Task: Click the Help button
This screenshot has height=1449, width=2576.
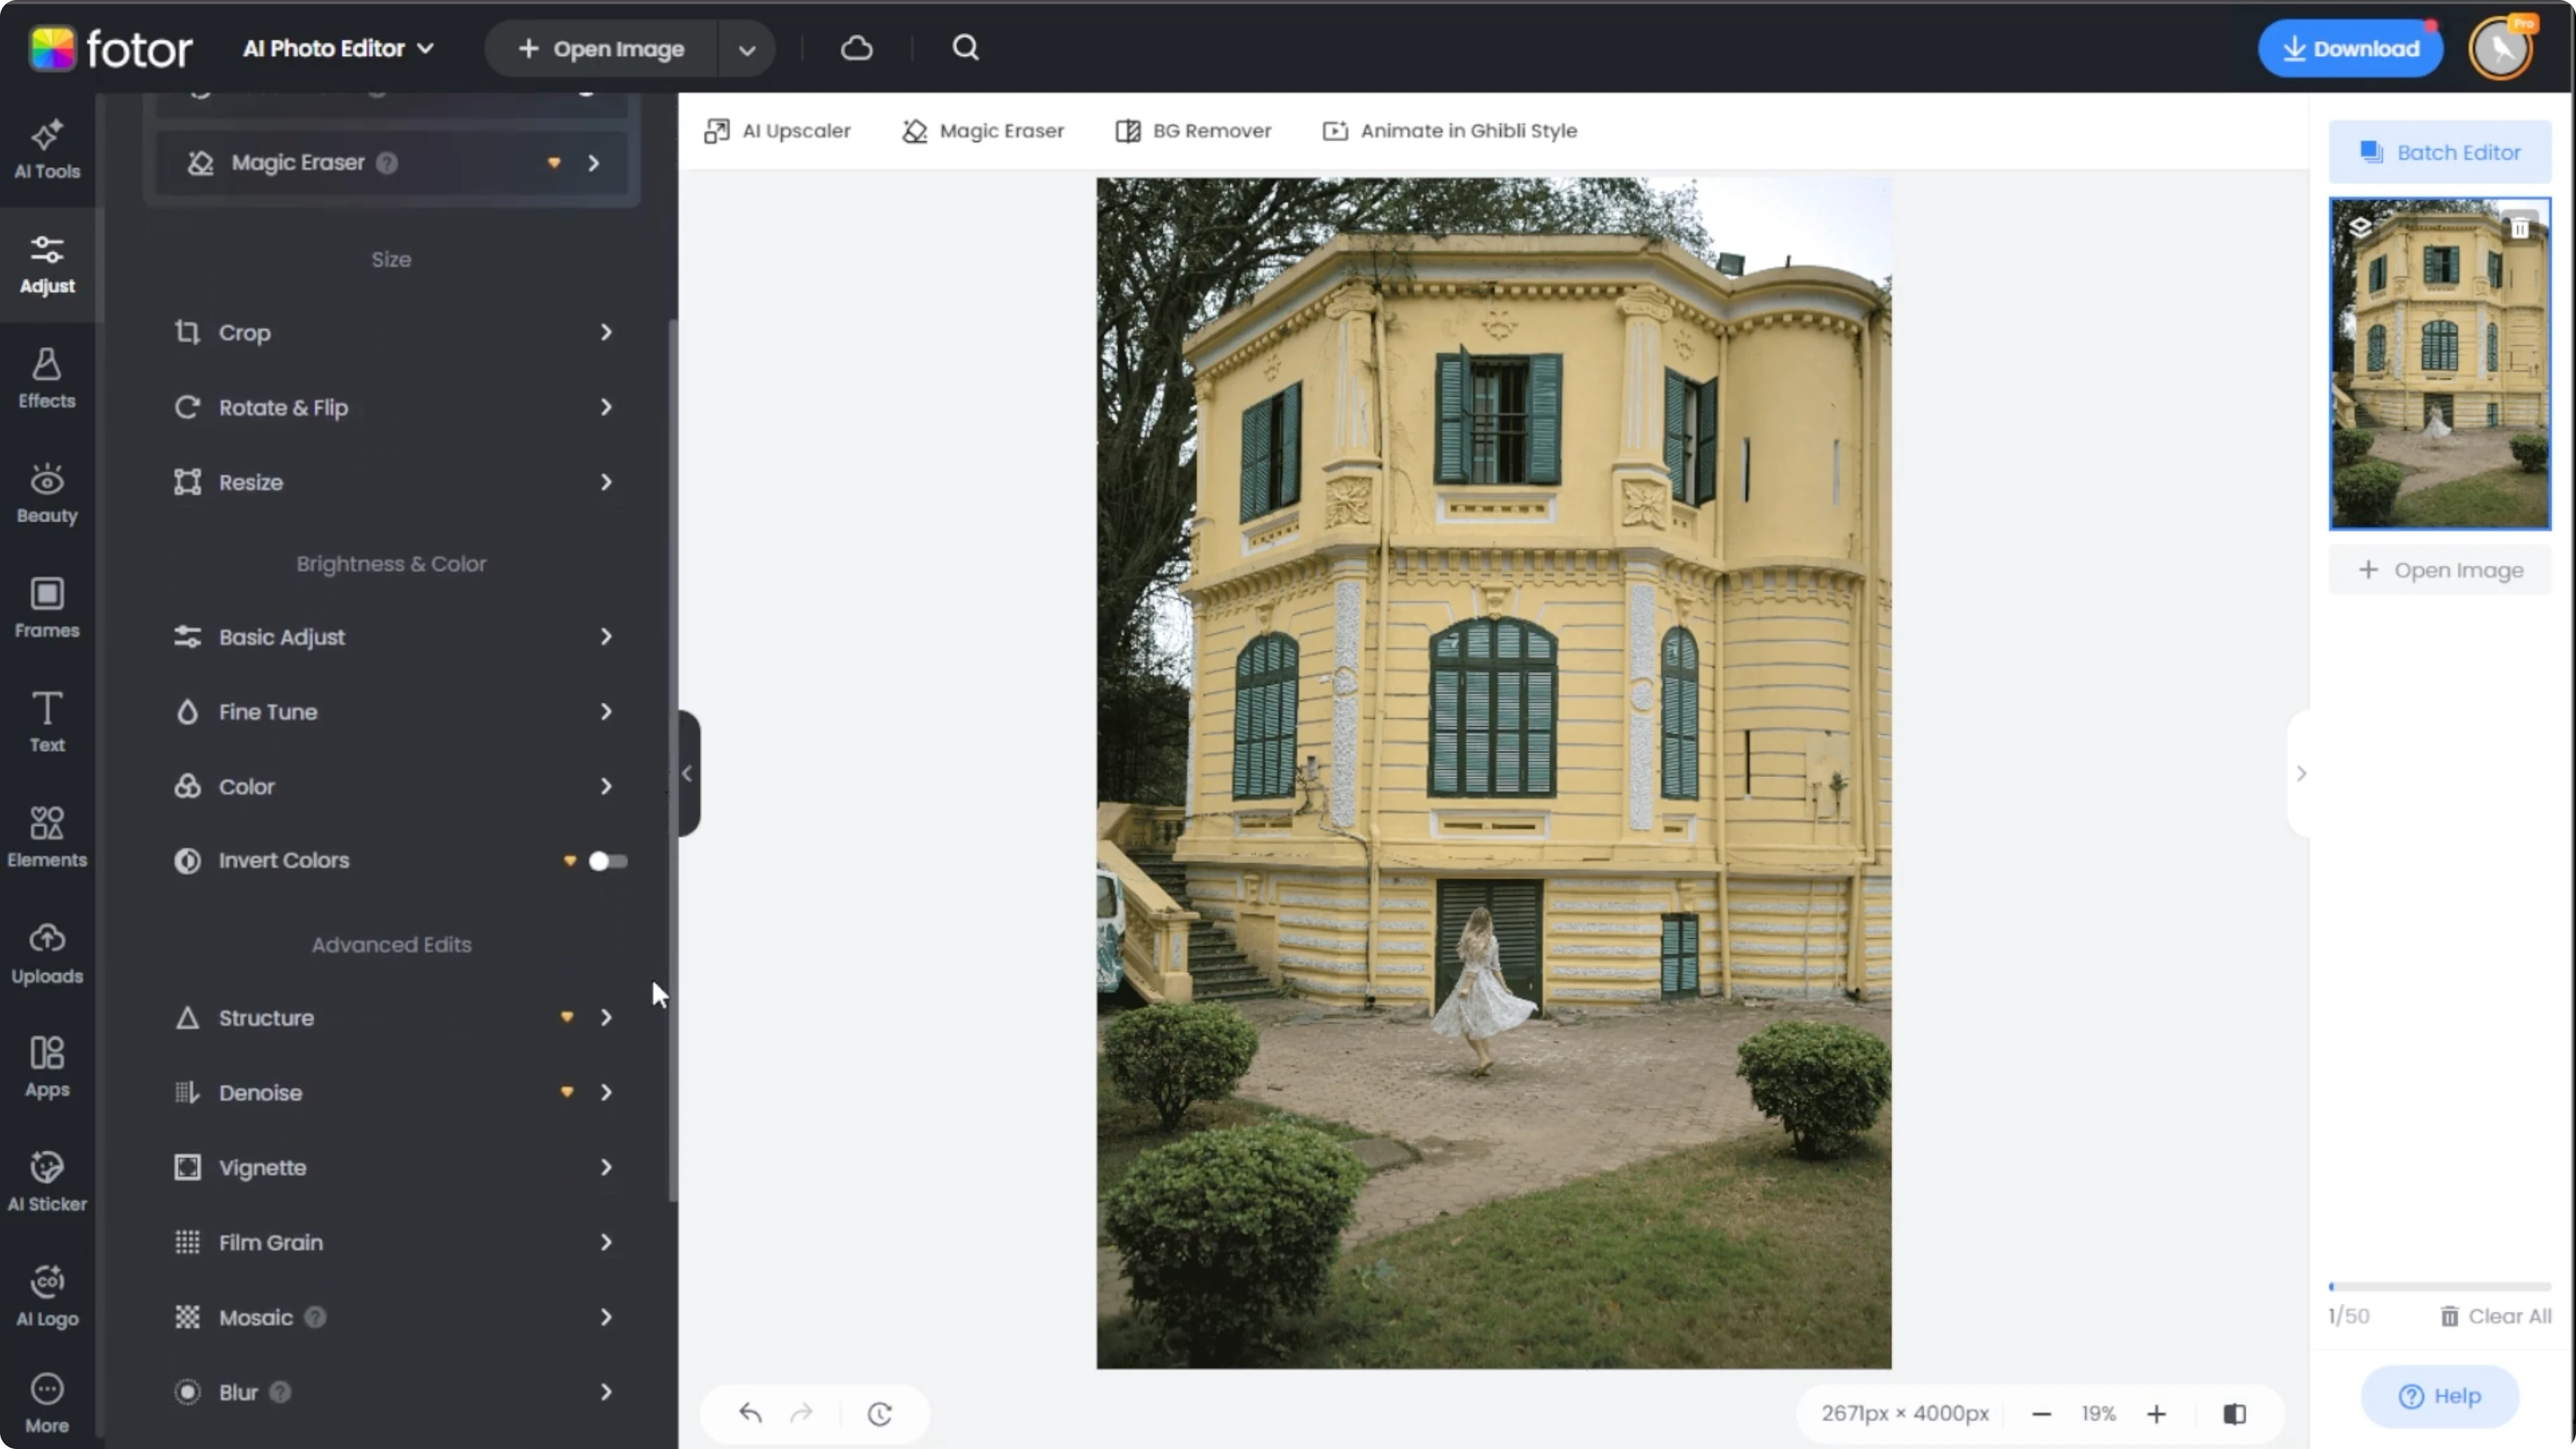Action: coord(2440,1396)
